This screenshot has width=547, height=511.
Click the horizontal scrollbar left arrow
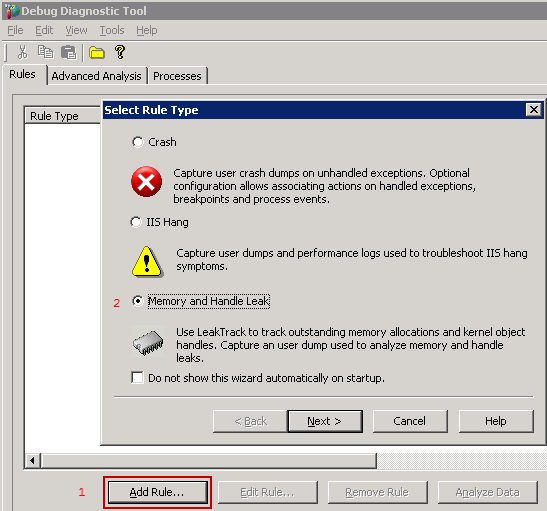pyautogui.click(x=32, y=460)
